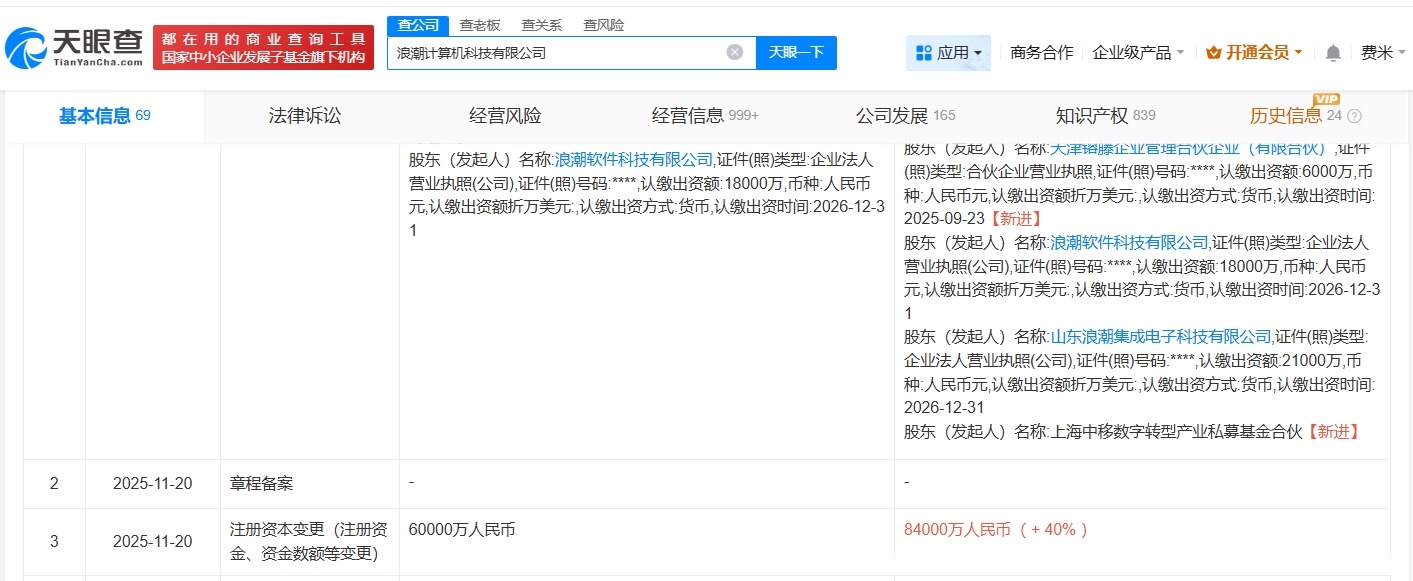Select the 查风险 menu entry
The image size is (1413, 581).
(x=602, y=23)
